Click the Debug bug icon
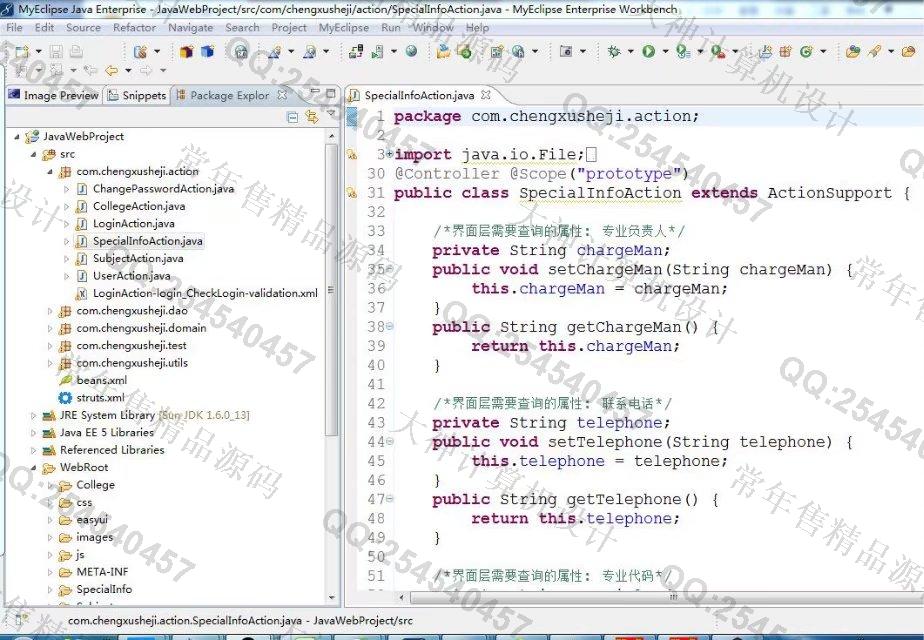 [614, 52]
